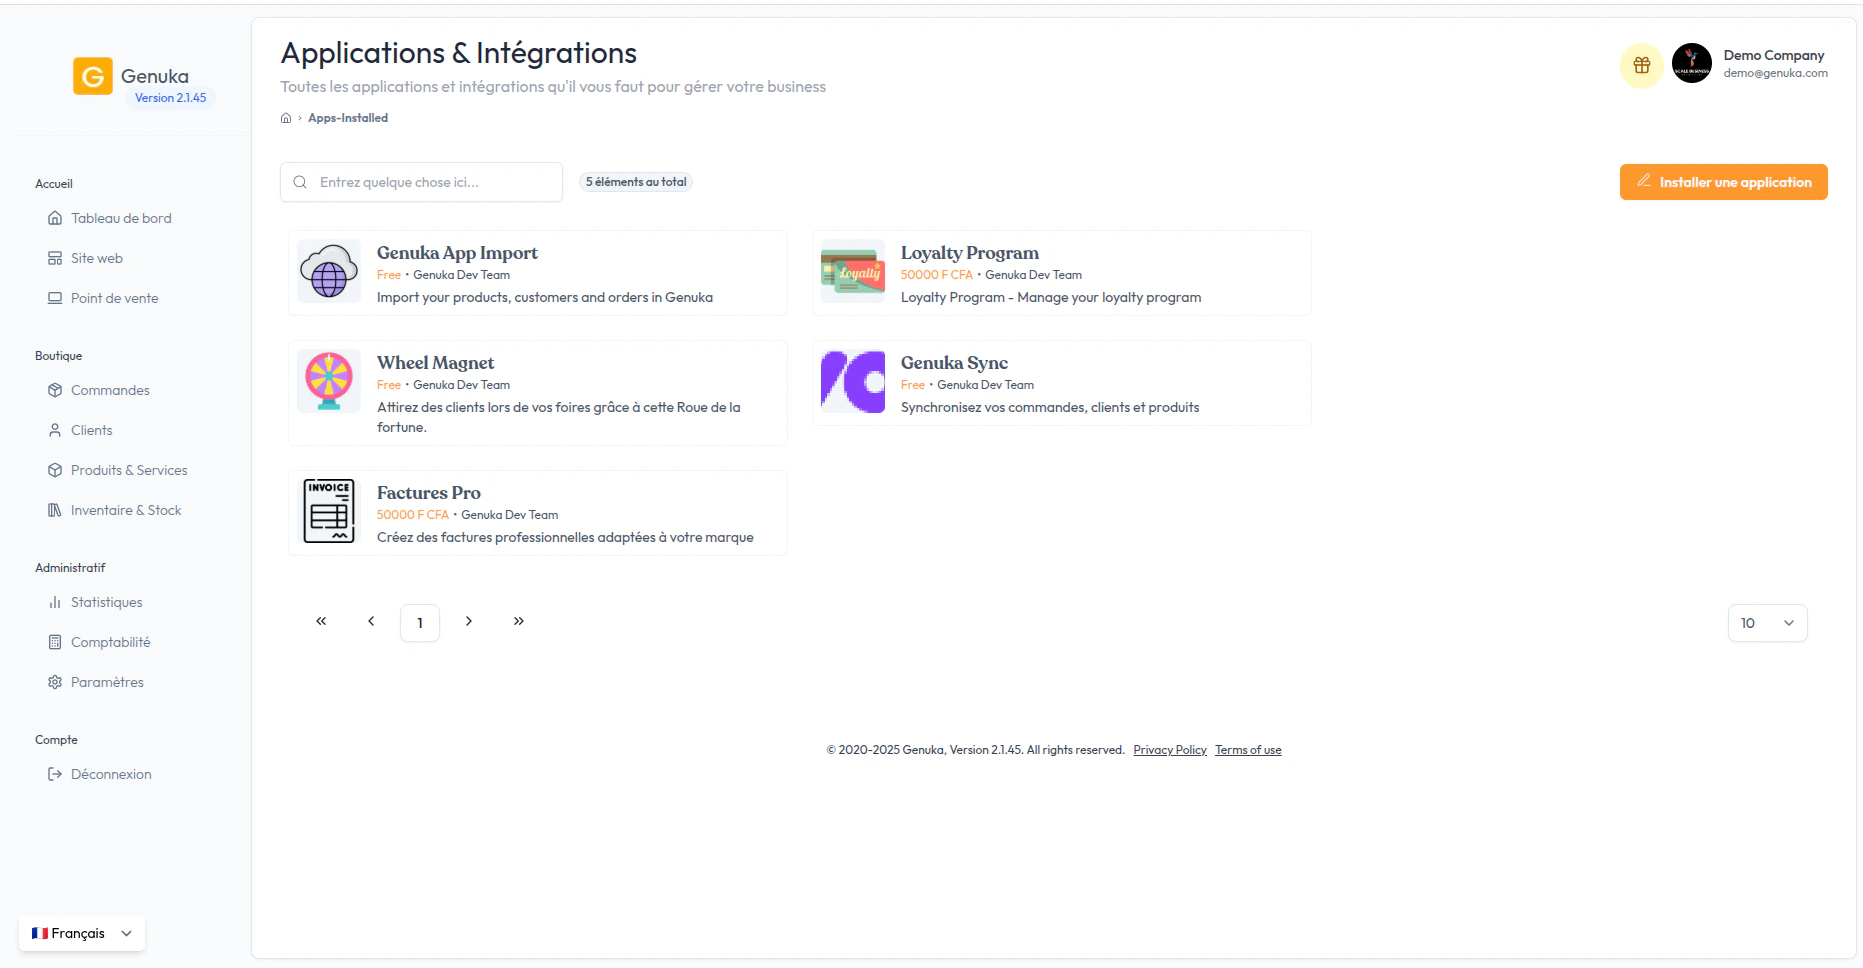Click Installer une application button

[x=1723, y=182]
